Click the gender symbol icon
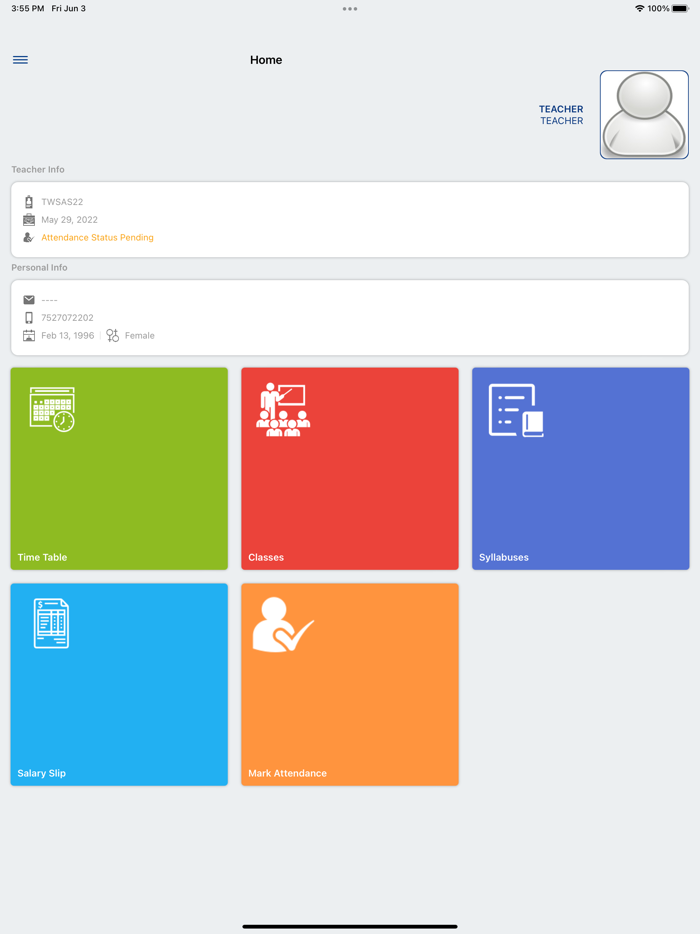The width and height of the screenshot is (700, 934). [113, 335]
